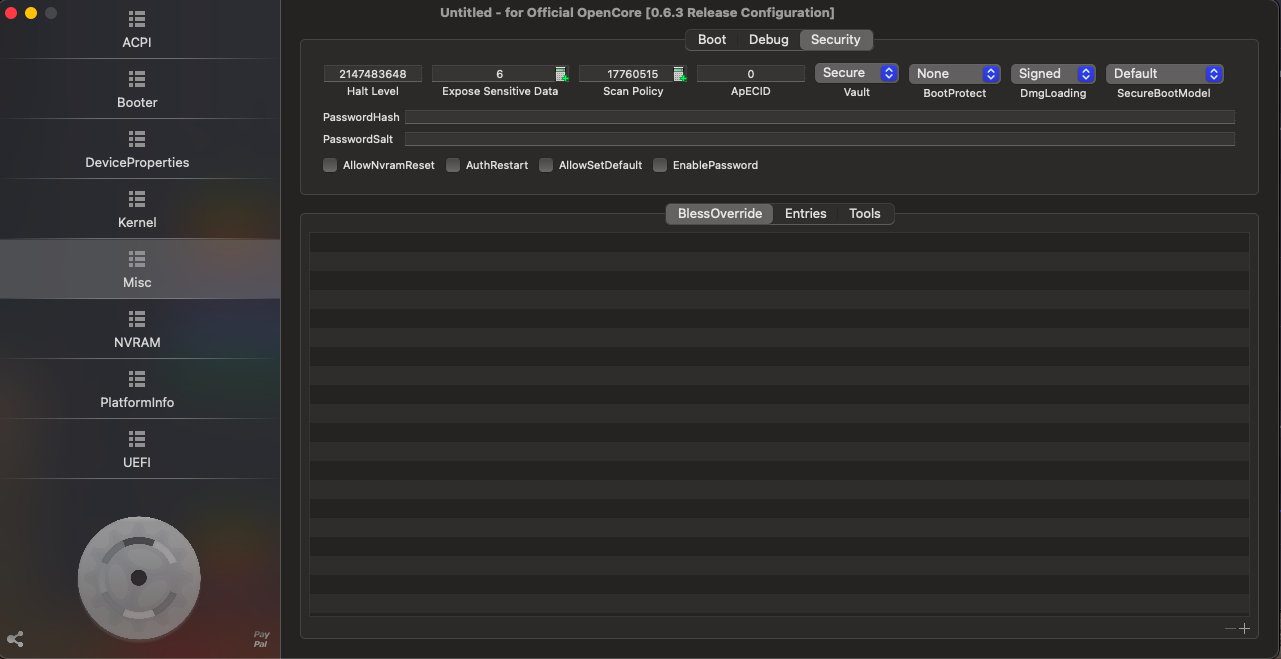This screenshot has width=1281, height=659.
Task: Open the PlatformInfo section icon
Action: 137,379
